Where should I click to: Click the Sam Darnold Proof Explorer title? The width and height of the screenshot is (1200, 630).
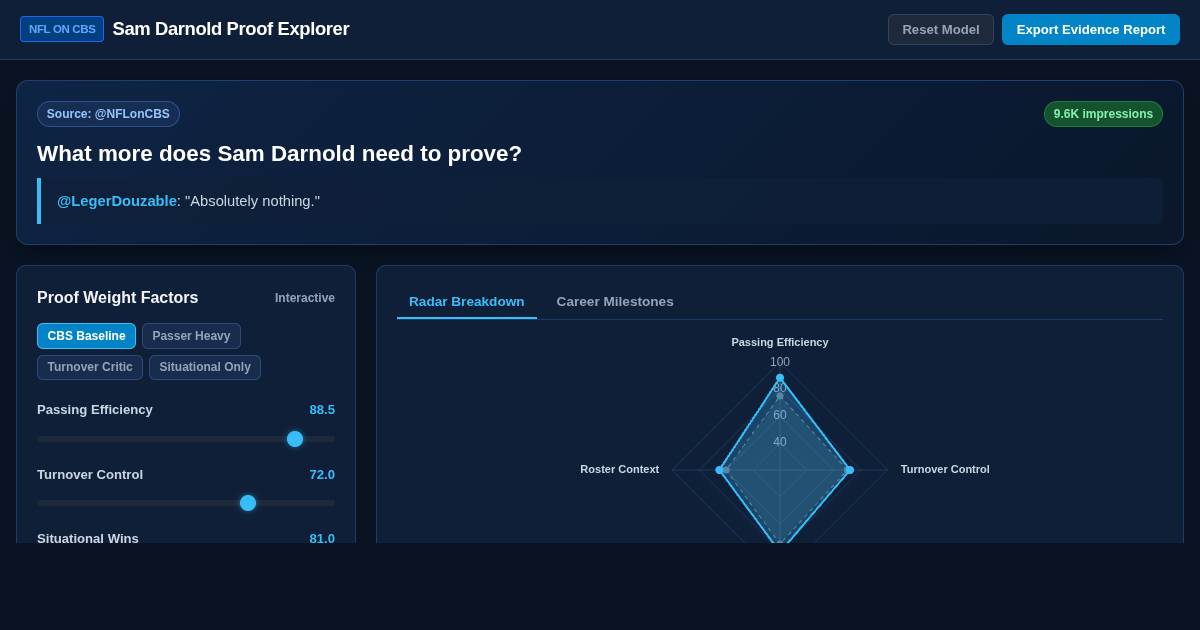(x=231, y=29)
